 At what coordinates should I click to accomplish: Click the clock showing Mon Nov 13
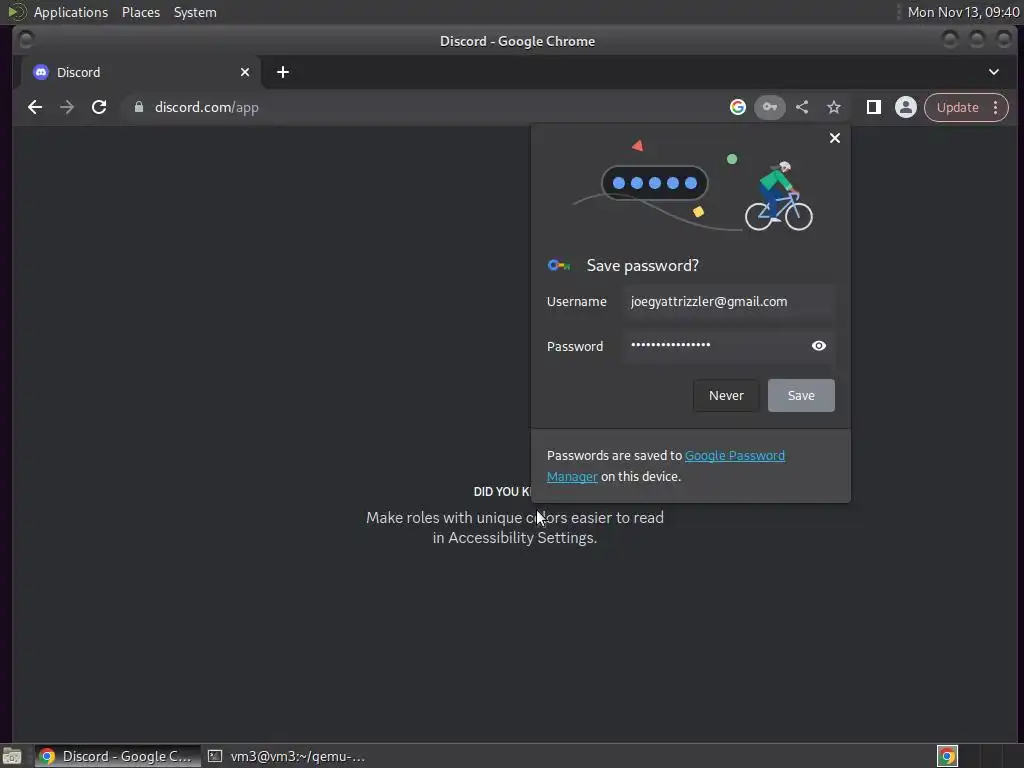click(963, 12)
